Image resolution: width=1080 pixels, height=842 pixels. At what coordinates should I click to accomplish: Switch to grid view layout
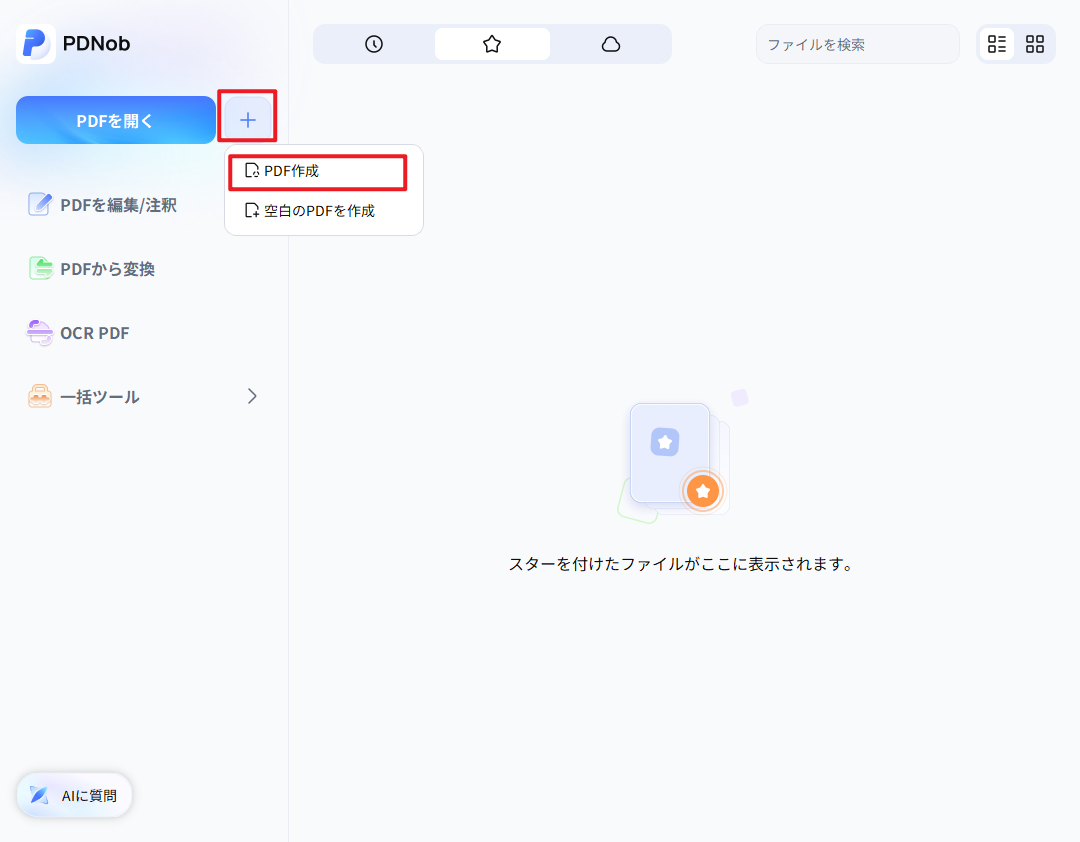coord(1035,44)
